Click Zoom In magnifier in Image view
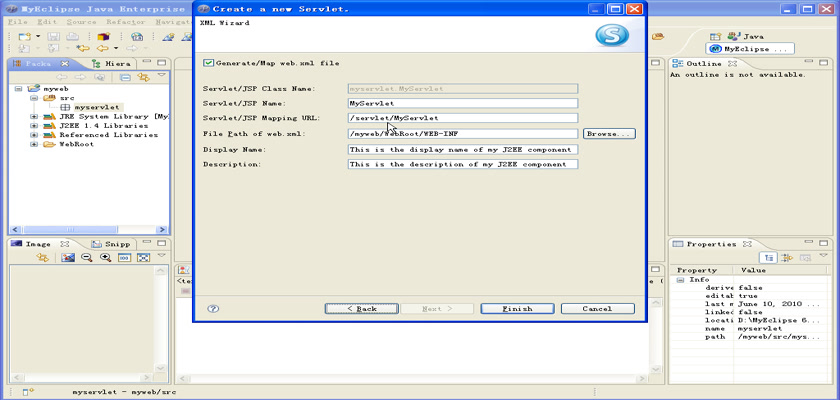The width and height of the screenshot is (840, 400). [106, 258]
